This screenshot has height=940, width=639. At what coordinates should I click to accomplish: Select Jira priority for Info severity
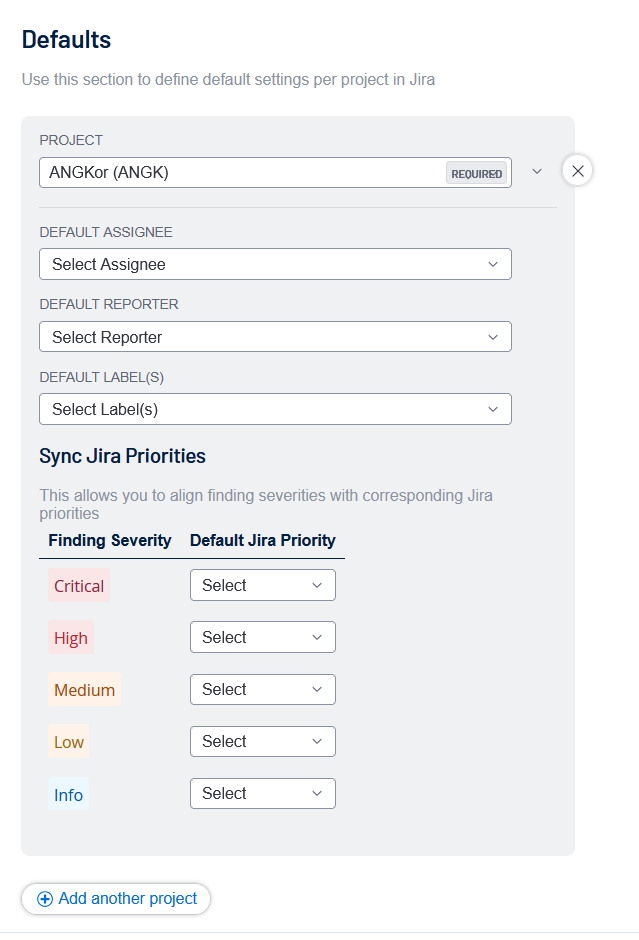click(x=262, y=794)
